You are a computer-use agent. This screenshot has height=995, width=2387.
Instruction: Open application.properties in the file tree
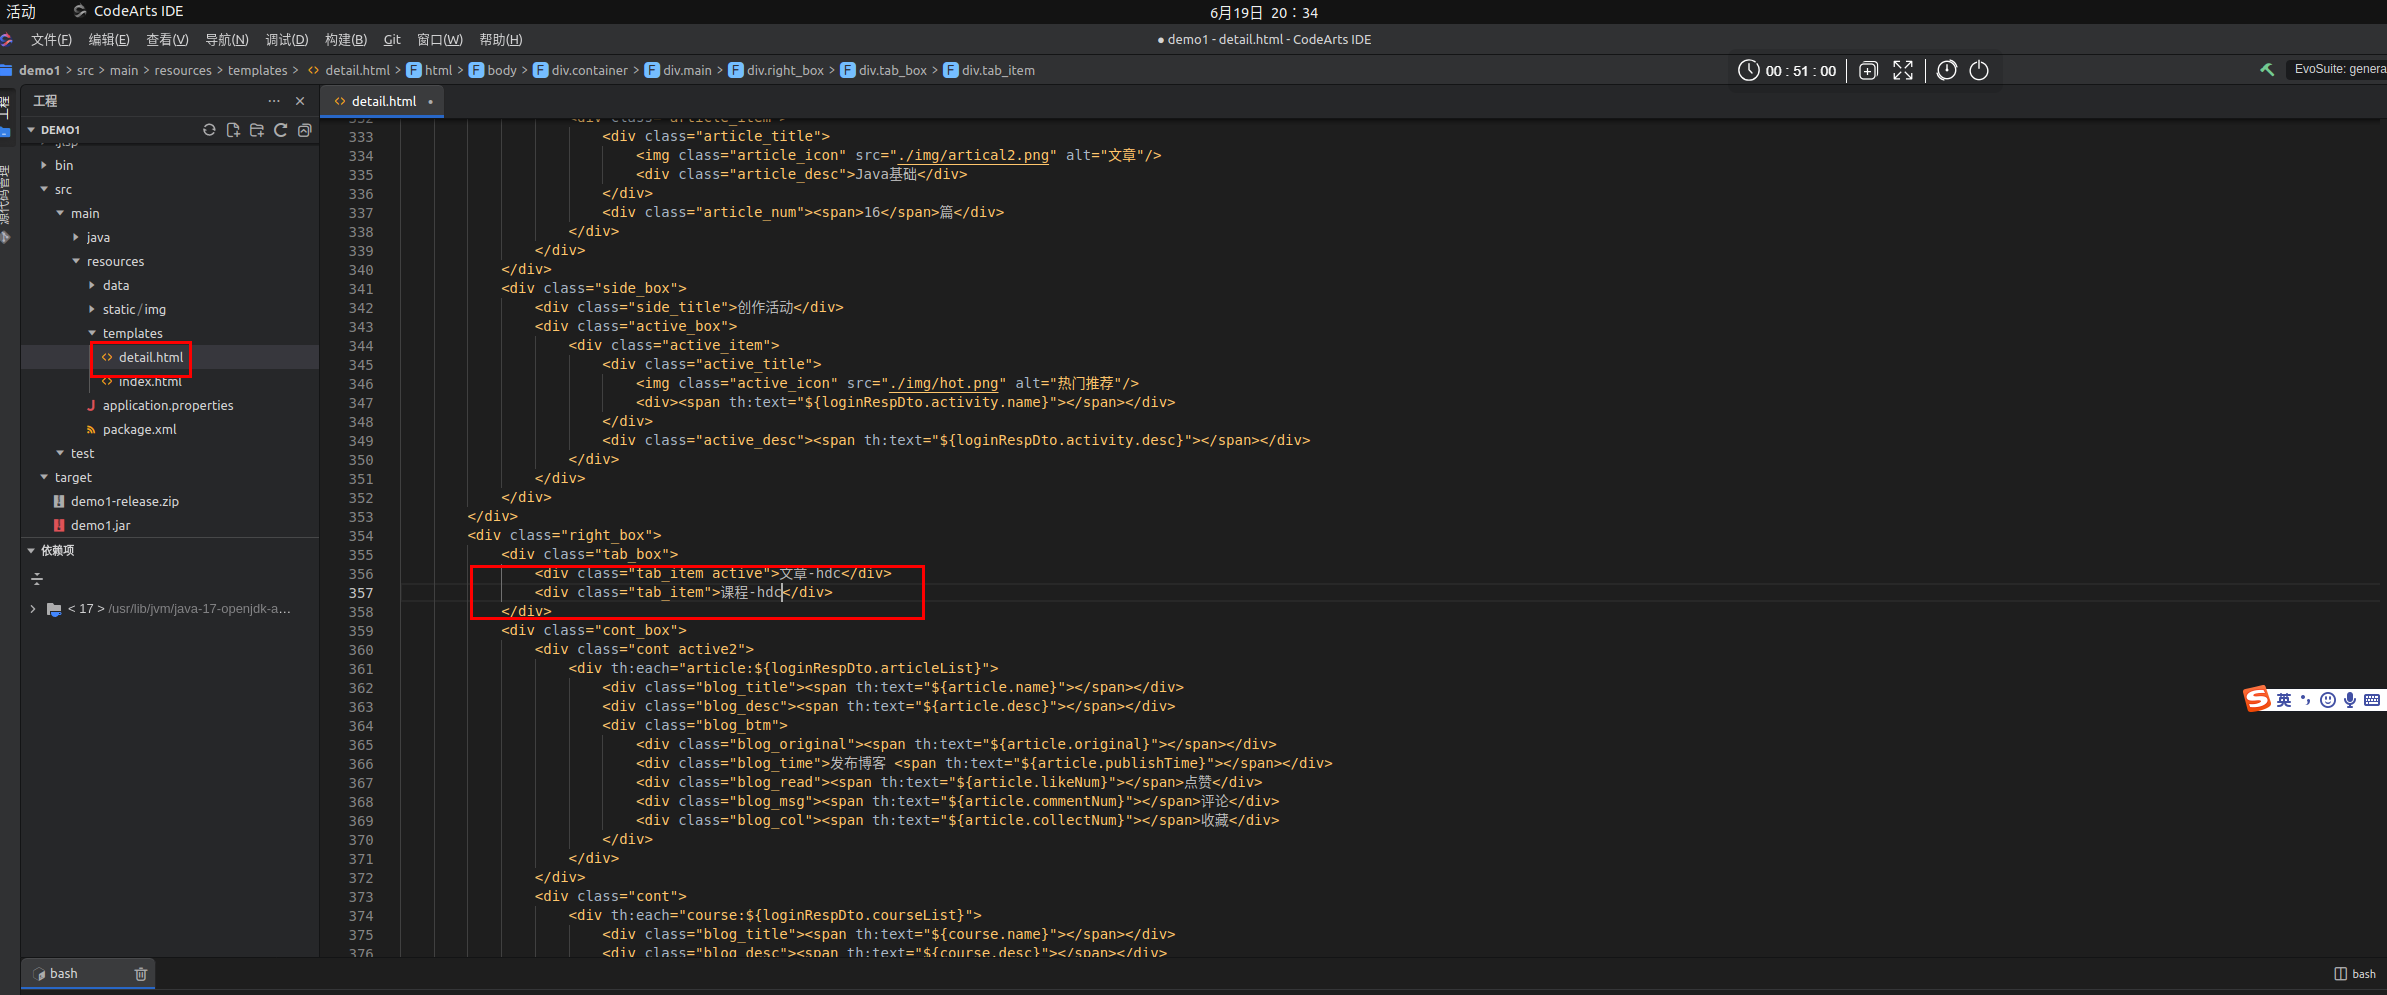[x=167, y=406]
